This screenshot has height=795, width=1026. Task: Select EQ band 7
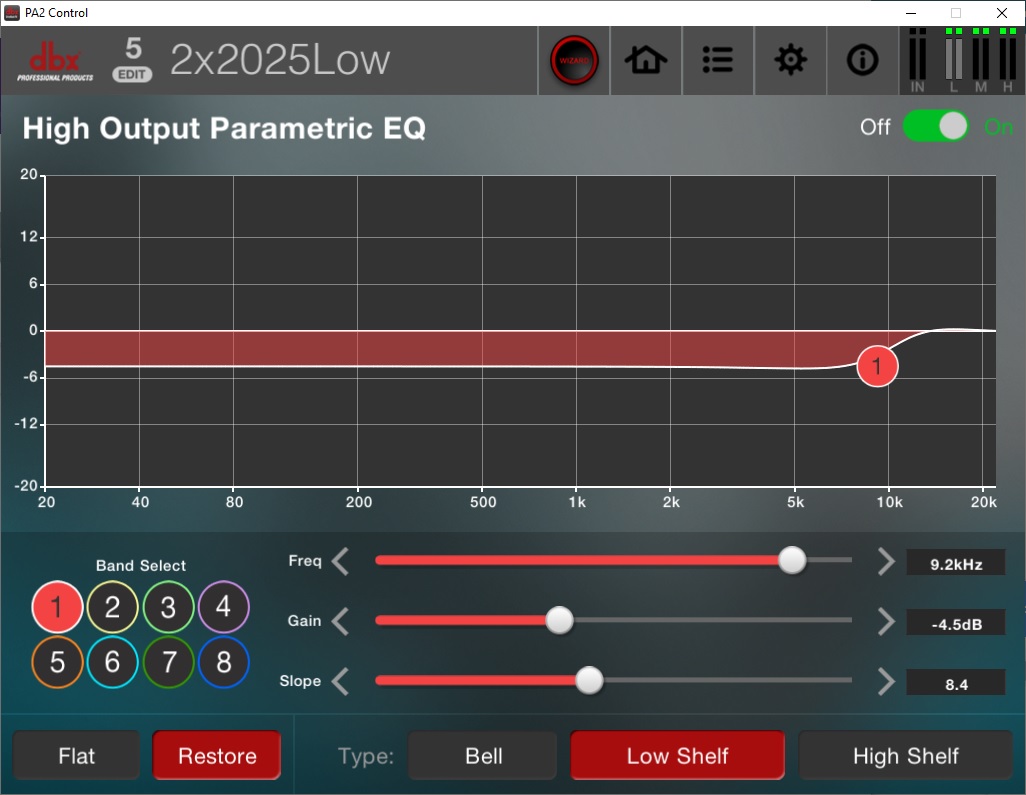pos(168,662)
